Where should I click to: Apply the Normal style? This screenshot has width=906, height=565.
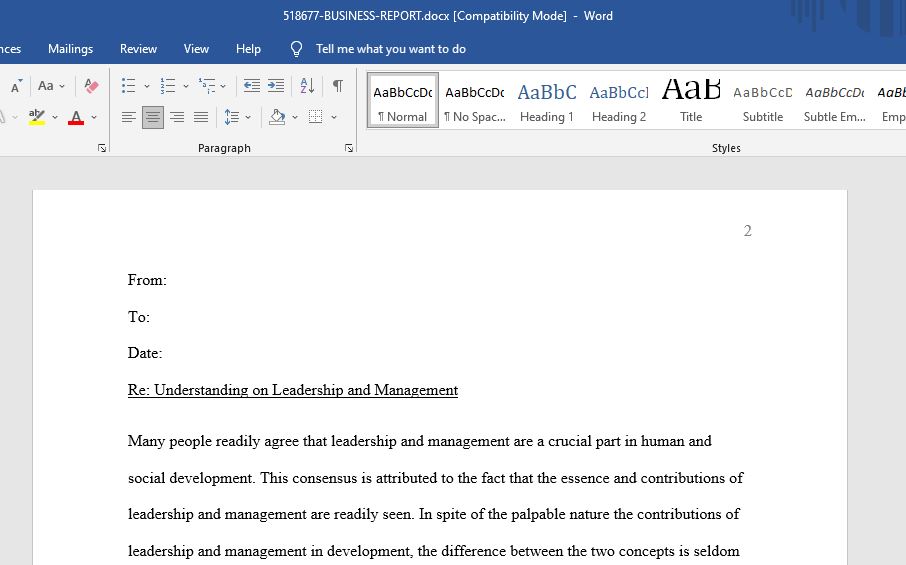403,100
